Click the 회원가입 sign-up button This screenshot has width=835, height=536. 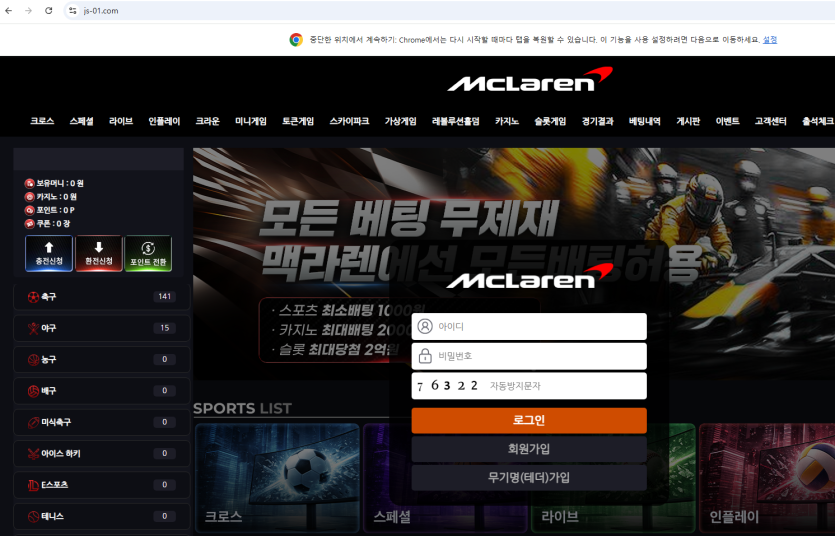click(529, 449)
